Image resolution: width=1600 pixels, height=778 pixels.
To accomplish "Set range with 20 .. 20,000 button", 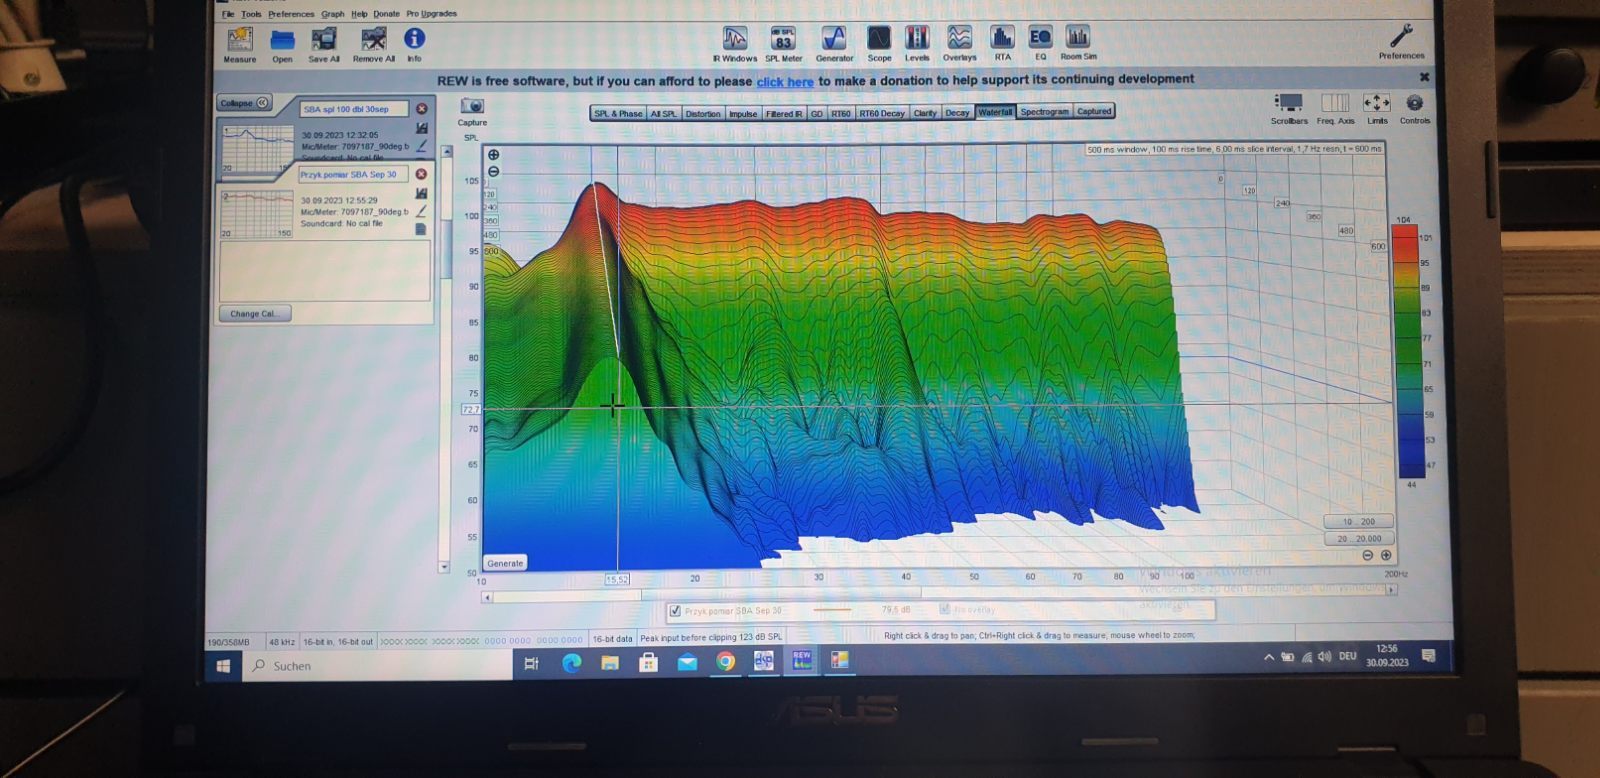I will [x=1358, y=538].
